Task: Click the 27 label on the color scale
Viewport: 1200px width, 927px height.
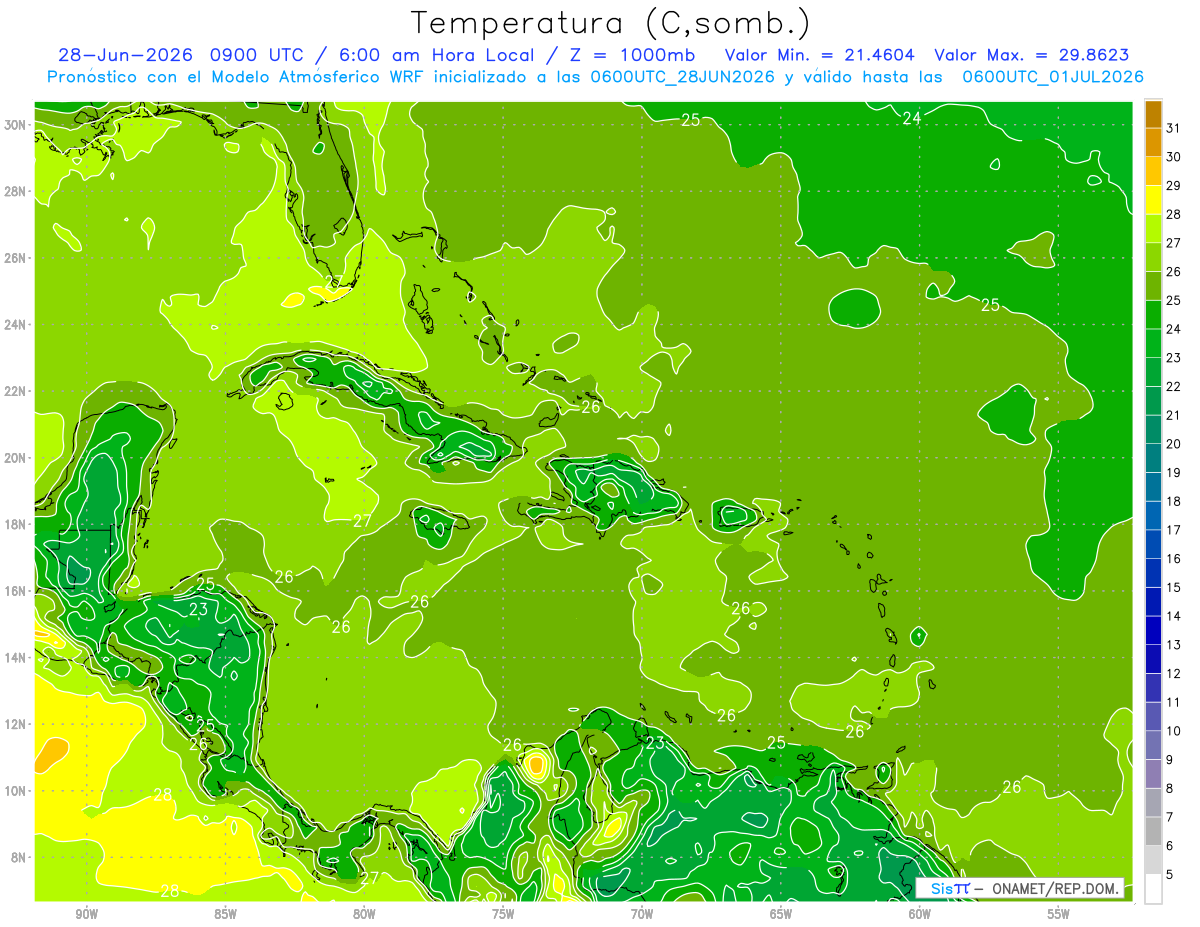Action: [x=1174, y=243]
